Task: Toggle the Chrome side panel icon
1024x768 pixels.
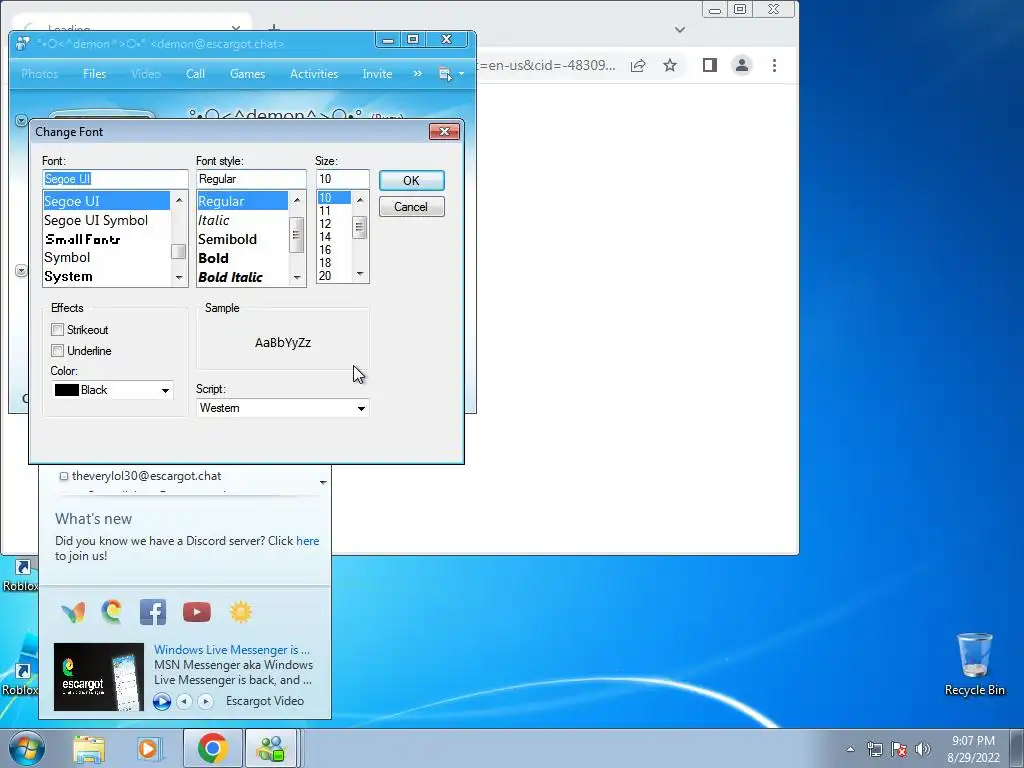Action: [x=710, y=65]
